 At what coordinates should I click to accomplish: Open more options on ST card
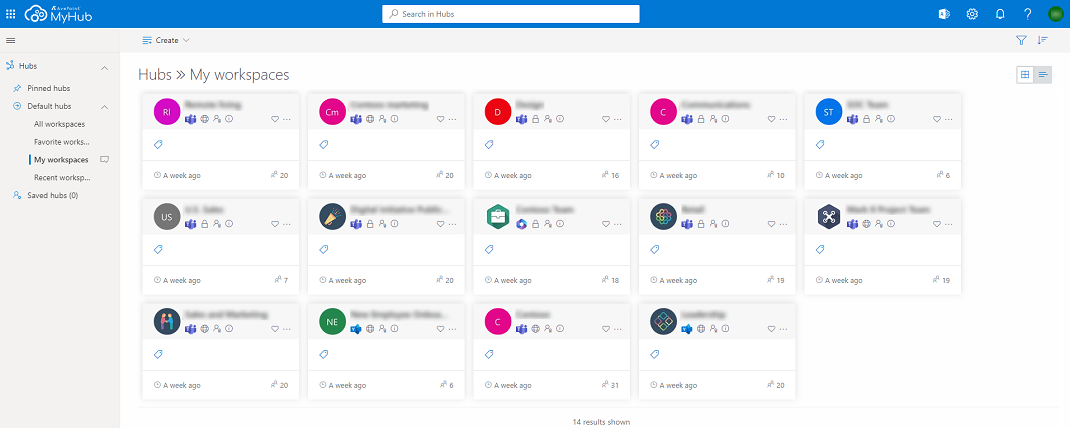point(949,119)
